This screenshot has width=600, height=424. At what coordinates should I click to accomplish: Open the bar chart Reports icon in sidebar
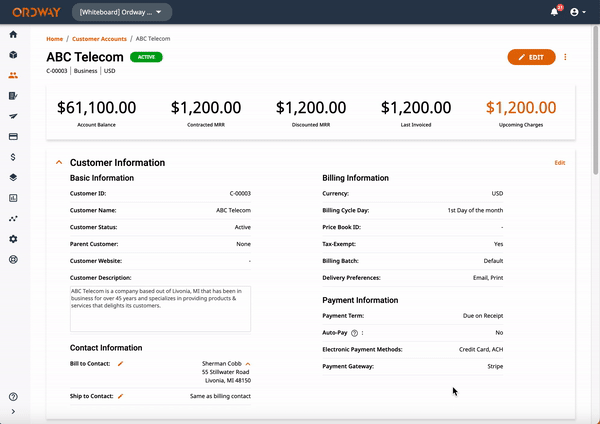(x=13, y=198)
